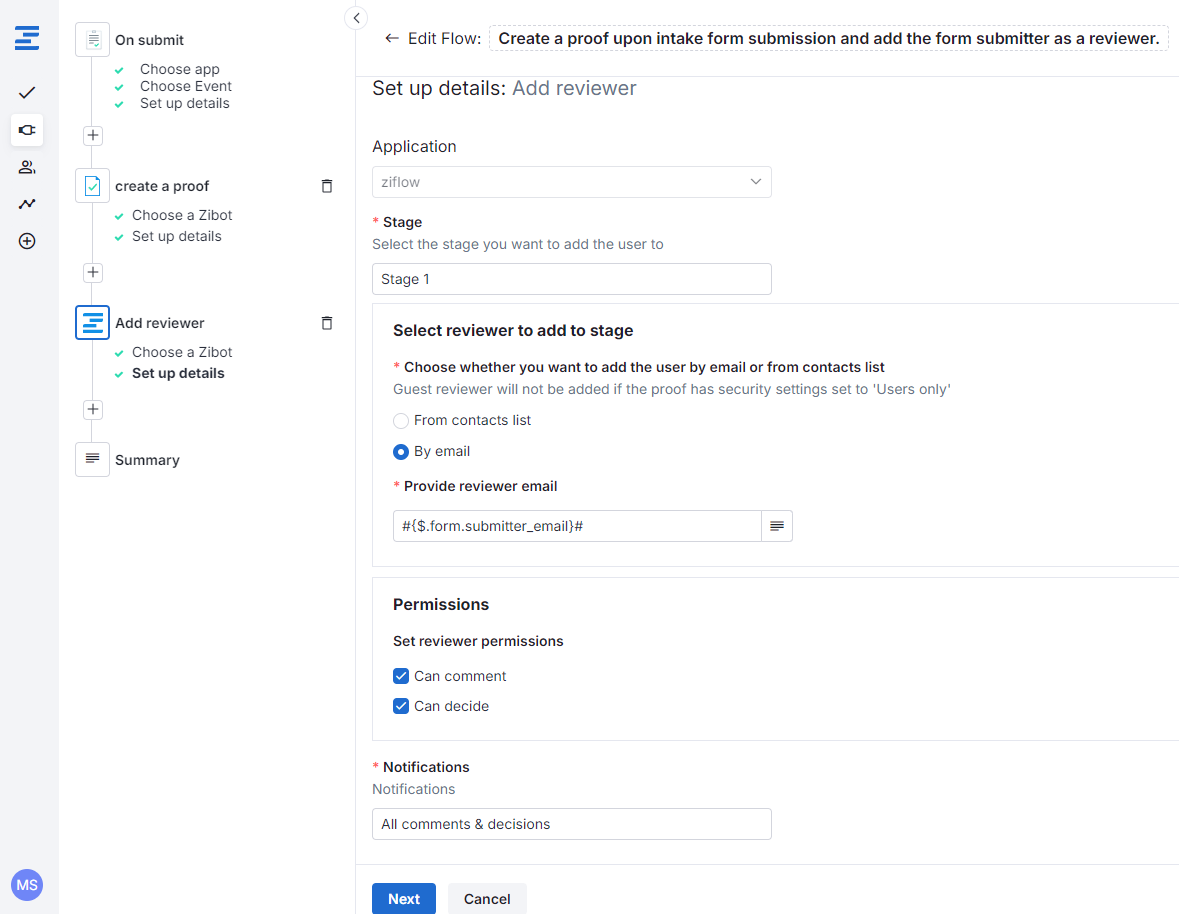Click the On submit step label
1179x914 pixels.
tap(150, 41)
